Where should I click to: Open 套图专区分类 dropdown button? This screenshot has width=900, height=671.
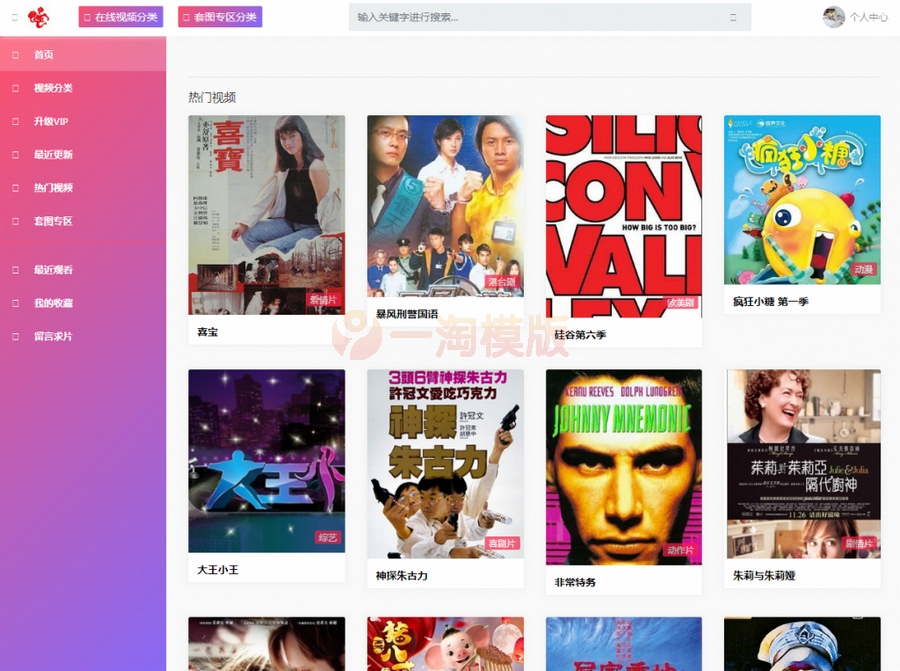coord(220,17)
